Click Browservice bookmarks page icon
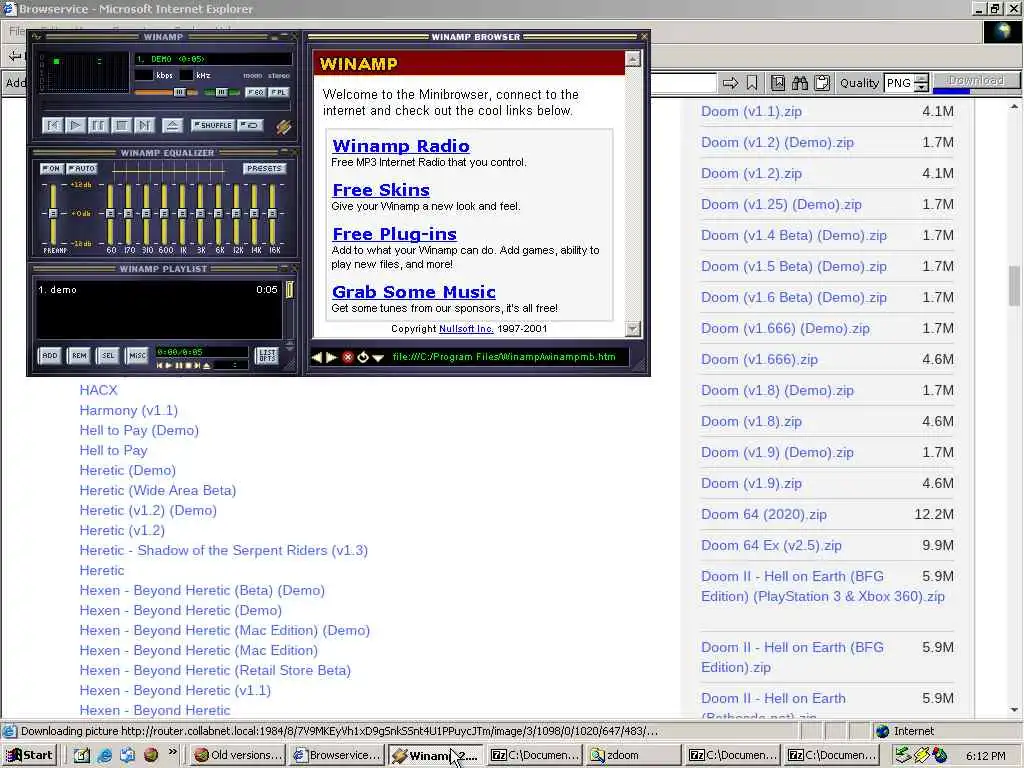 [x=778, y=83]
